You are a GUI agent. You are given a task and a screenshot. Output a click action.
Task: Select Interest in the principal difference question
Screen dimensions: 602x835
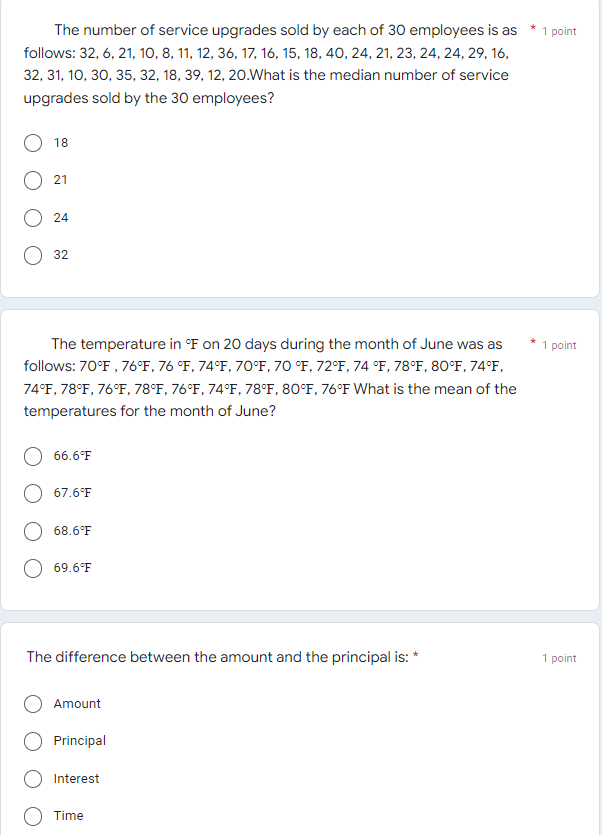pyautogui.click(x=32, y=778)
